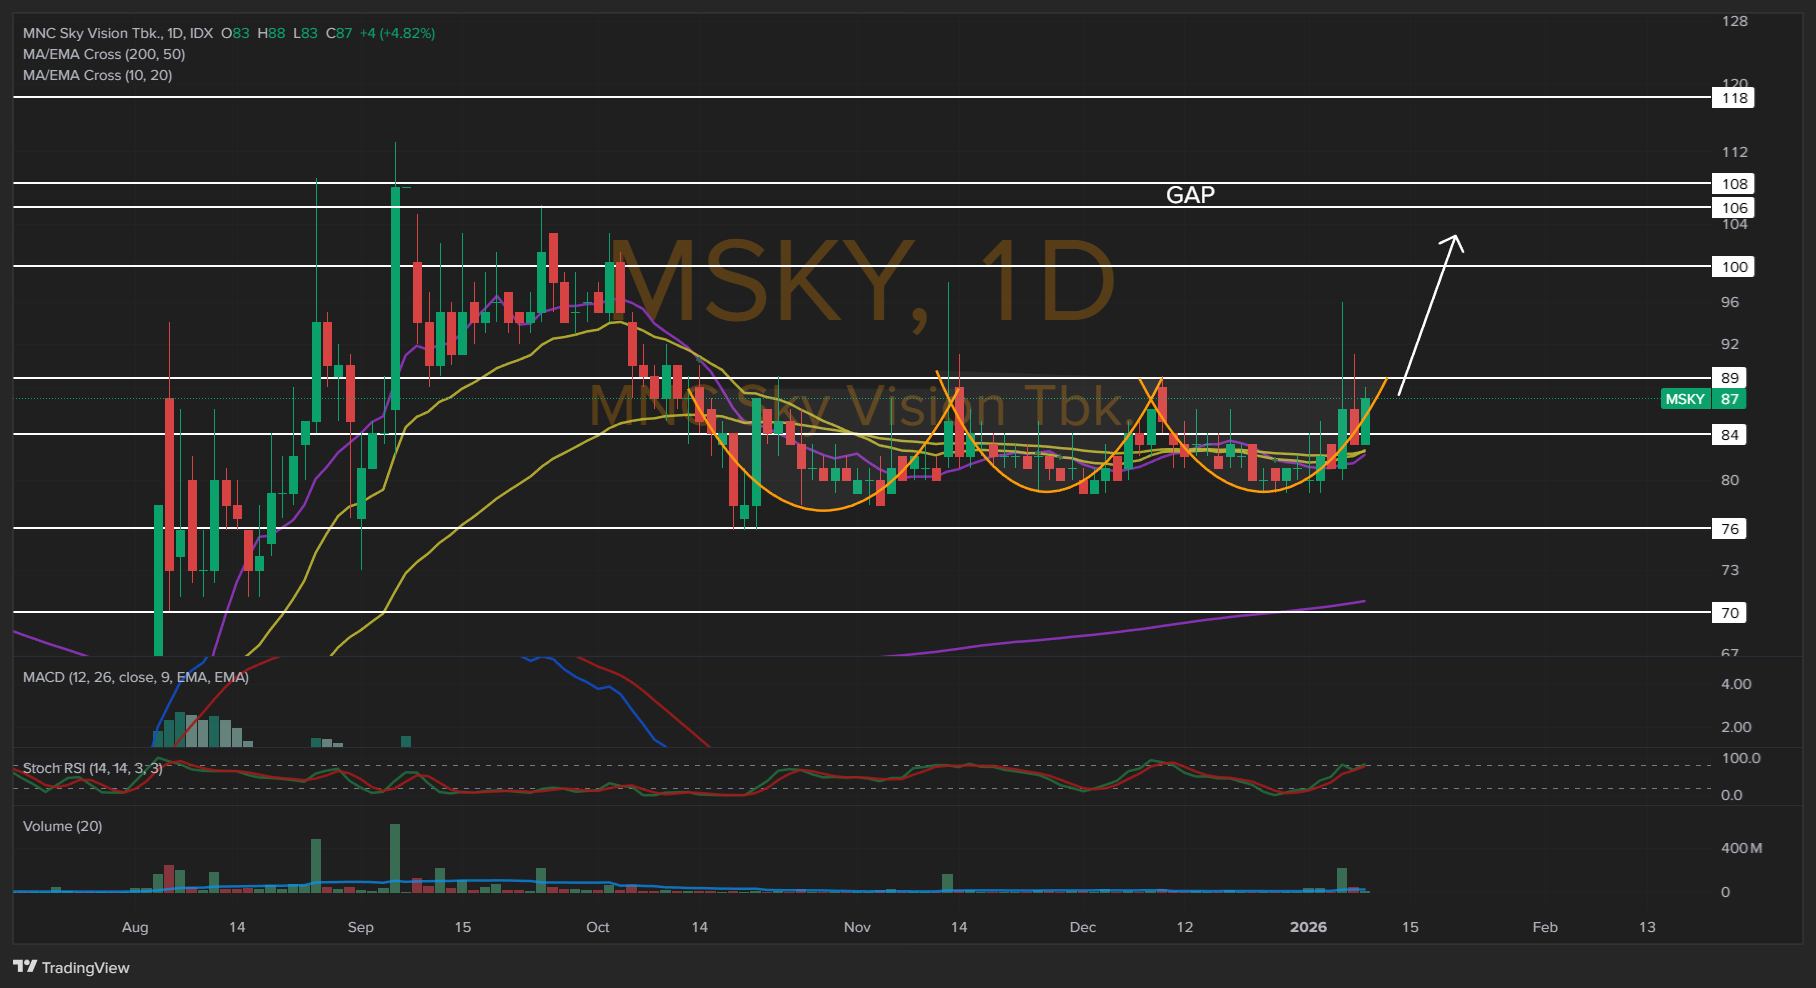Select the 108 horizontal line price label

1733,184
